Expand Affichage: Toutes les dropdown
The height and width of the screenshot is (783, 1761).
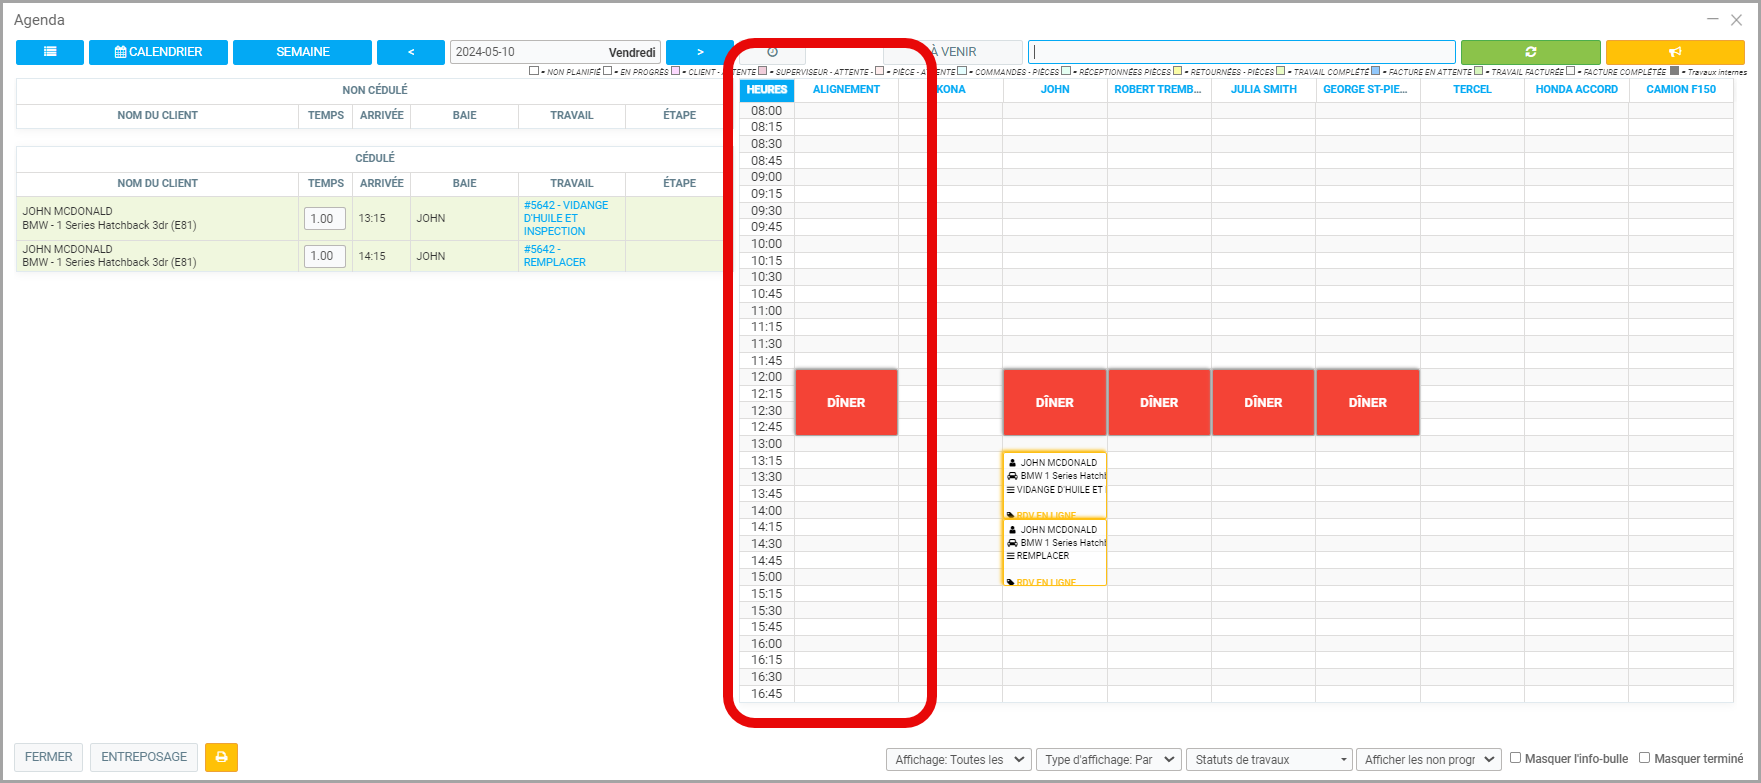pos(958,760)
